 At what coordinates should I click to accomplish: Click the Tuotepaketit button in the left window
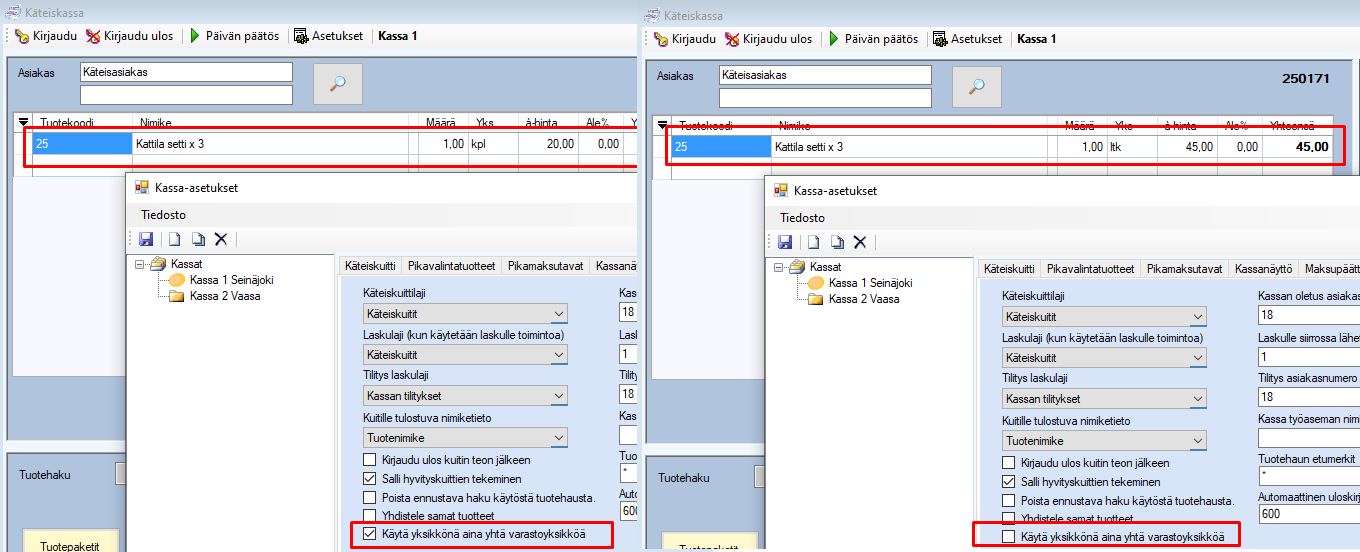(69, 545)
